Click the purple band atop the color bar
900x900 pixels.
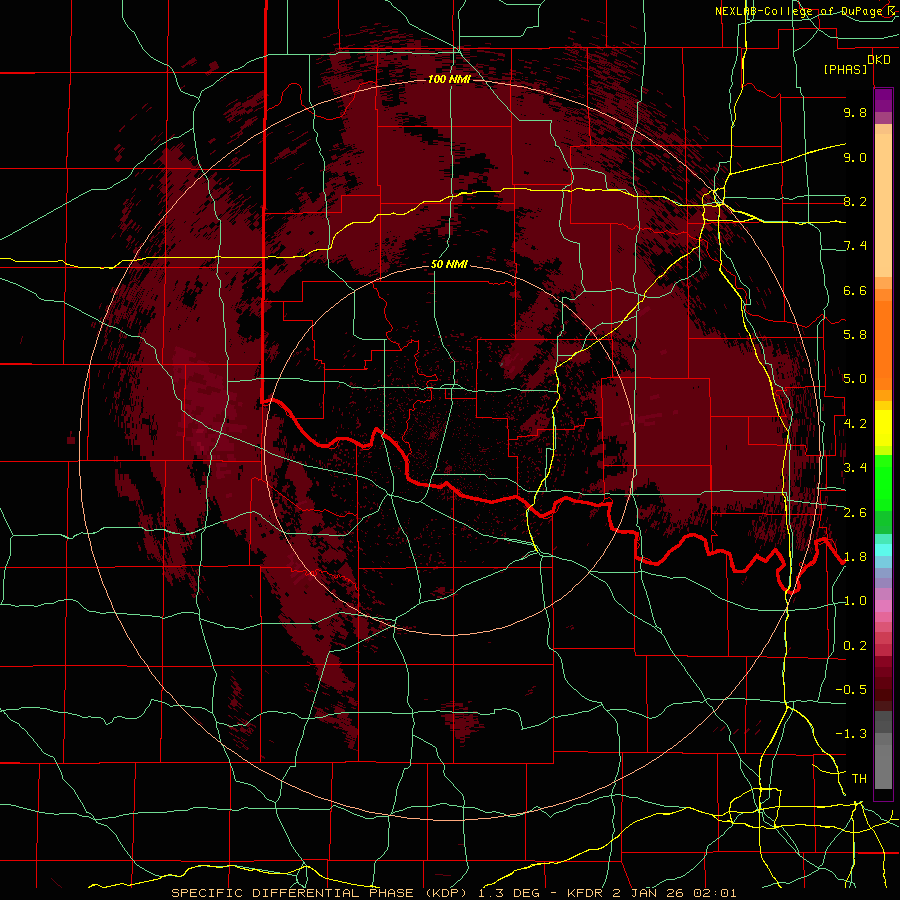pyautogui.click(x=883, y=100)
